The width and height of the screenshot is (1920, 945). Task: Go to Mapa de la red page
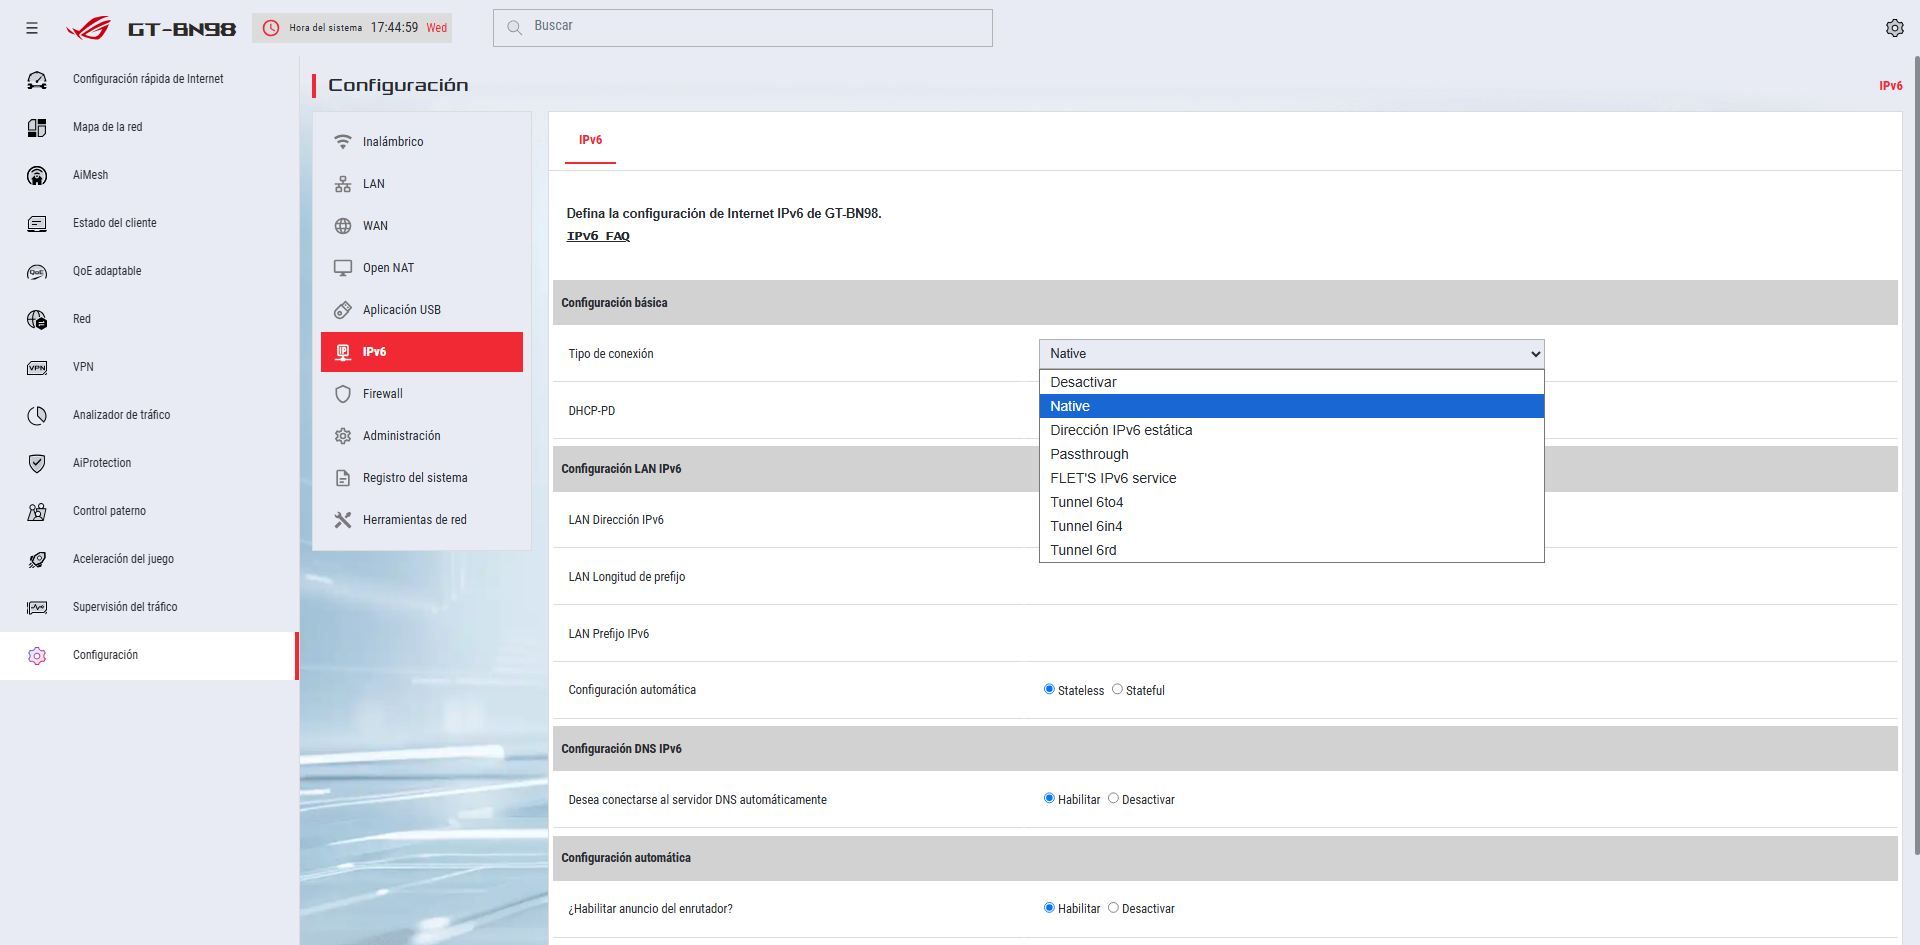(x=149, y=127)
